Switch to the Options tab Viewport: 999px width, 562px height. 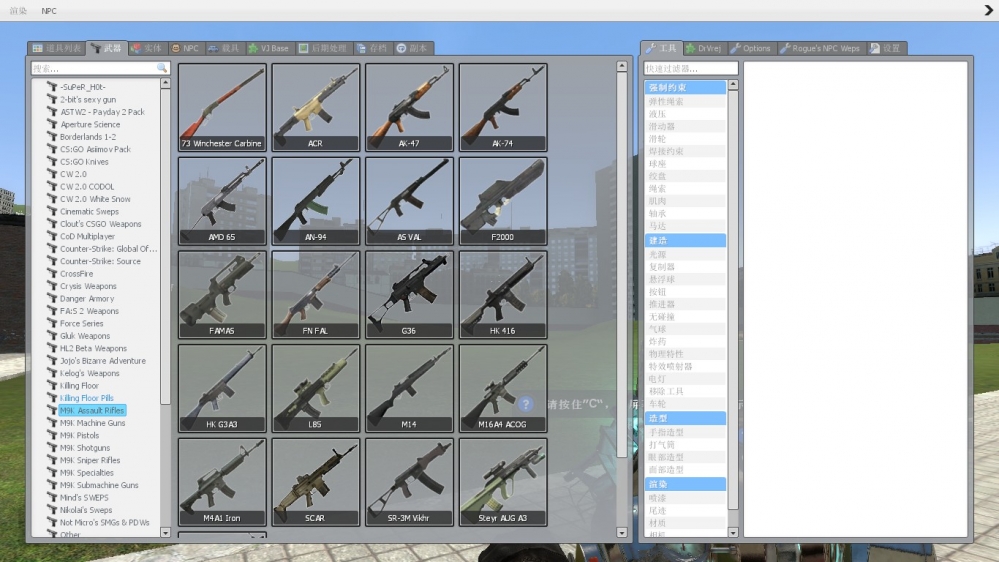point(751,48)
